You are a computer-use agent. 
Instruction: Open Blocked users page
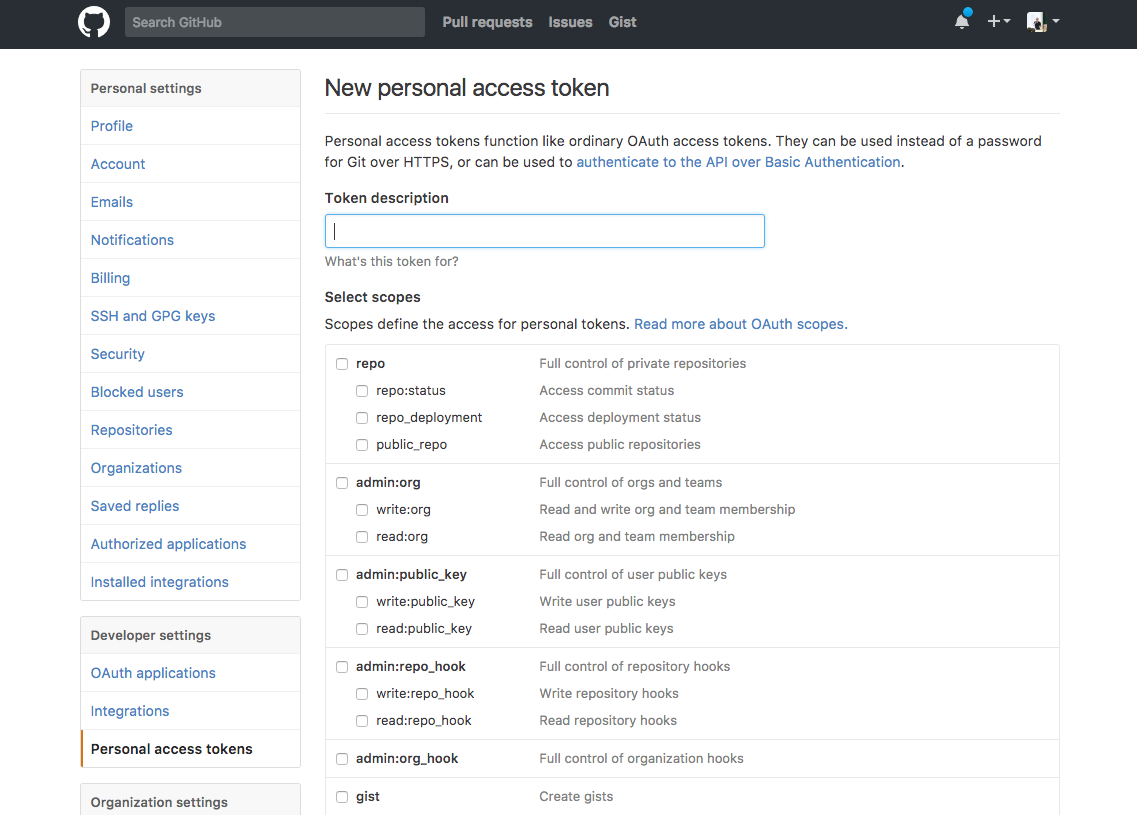pos(191,392)
